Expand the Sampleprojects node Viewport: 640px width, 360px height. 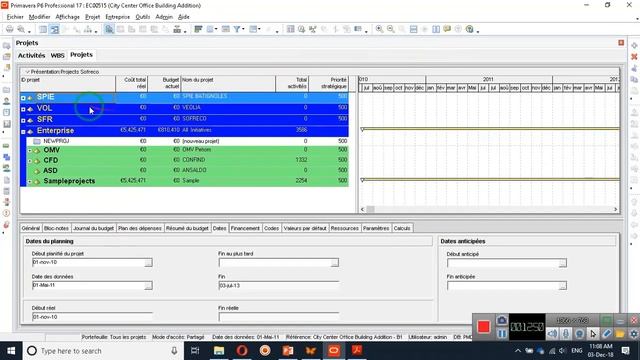[x=30, y=182]
